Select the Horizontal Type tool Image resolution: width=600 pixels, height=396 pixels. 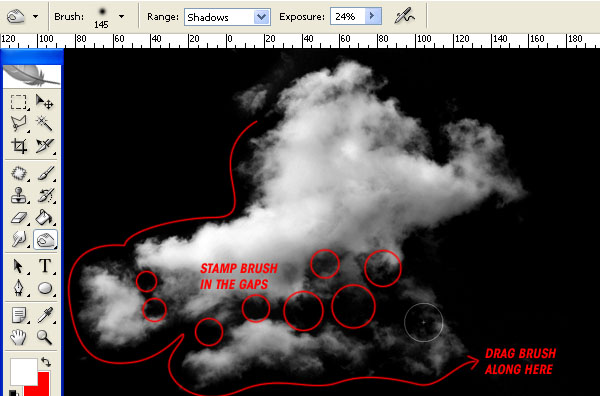tap(45, 266)
